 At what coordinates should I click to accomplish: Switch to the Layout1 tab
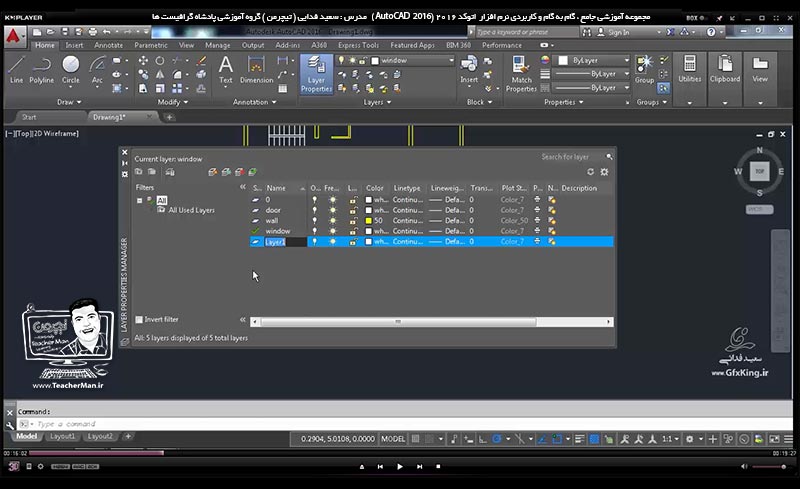tap(62, 436)
